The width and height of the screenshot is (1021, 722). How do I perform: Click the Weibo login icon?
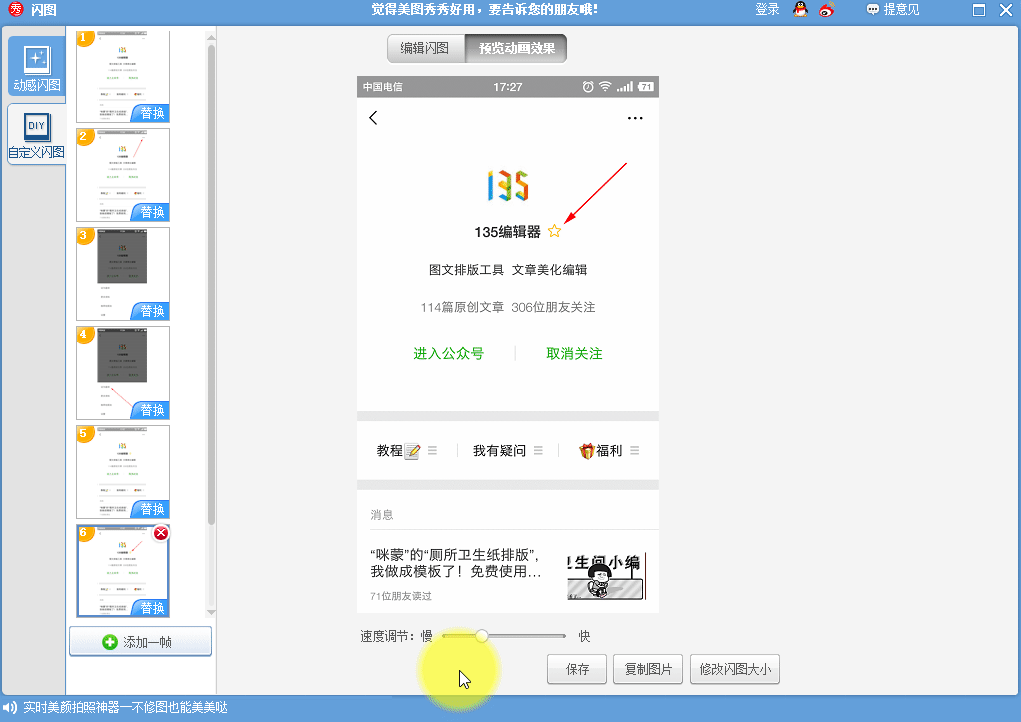coord(827,10)
